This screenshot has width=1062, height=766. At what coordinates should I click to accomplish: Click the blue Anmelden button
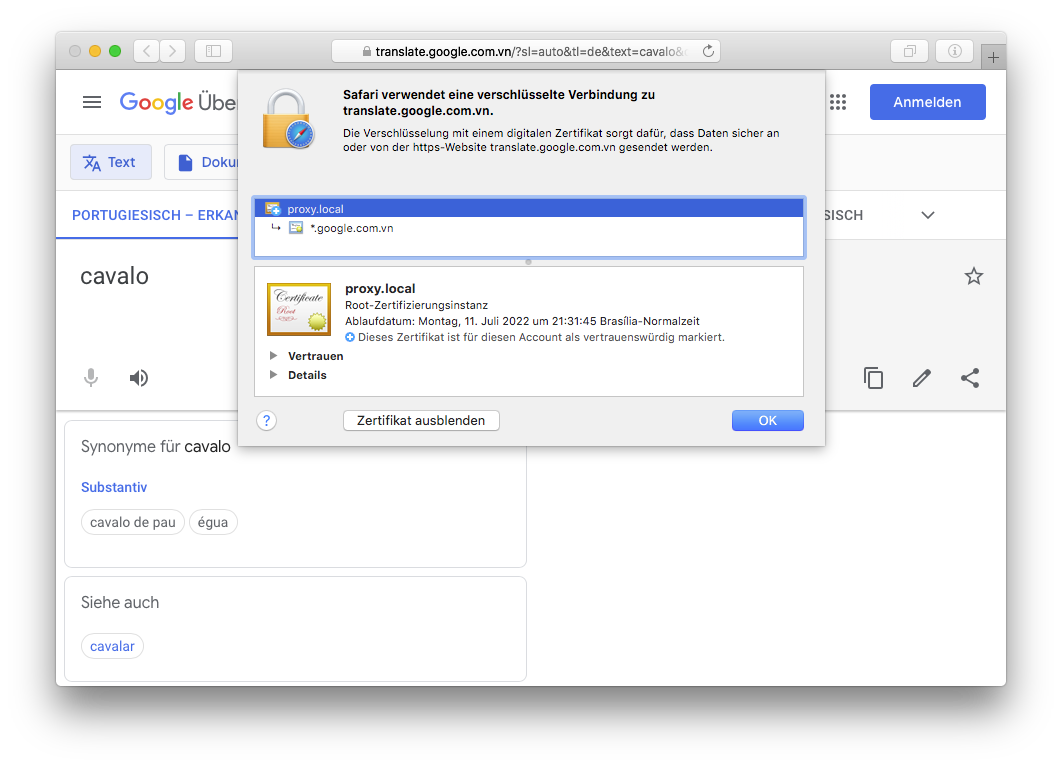pos(927,102)
